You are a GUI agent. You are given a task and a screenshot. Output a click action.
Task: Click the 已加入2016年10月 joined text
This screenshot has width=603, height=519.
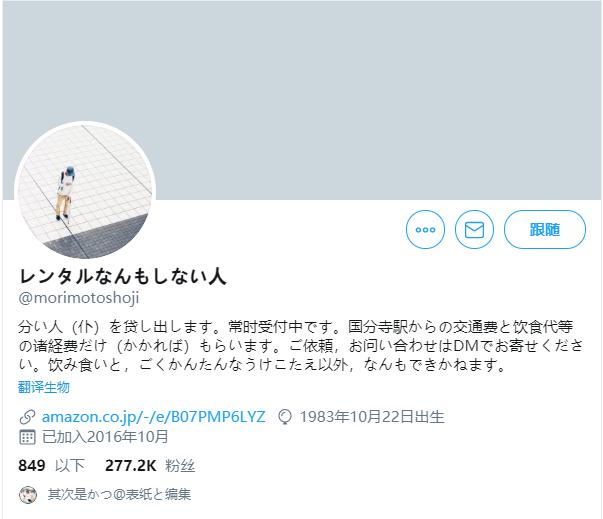pos(105,437)
